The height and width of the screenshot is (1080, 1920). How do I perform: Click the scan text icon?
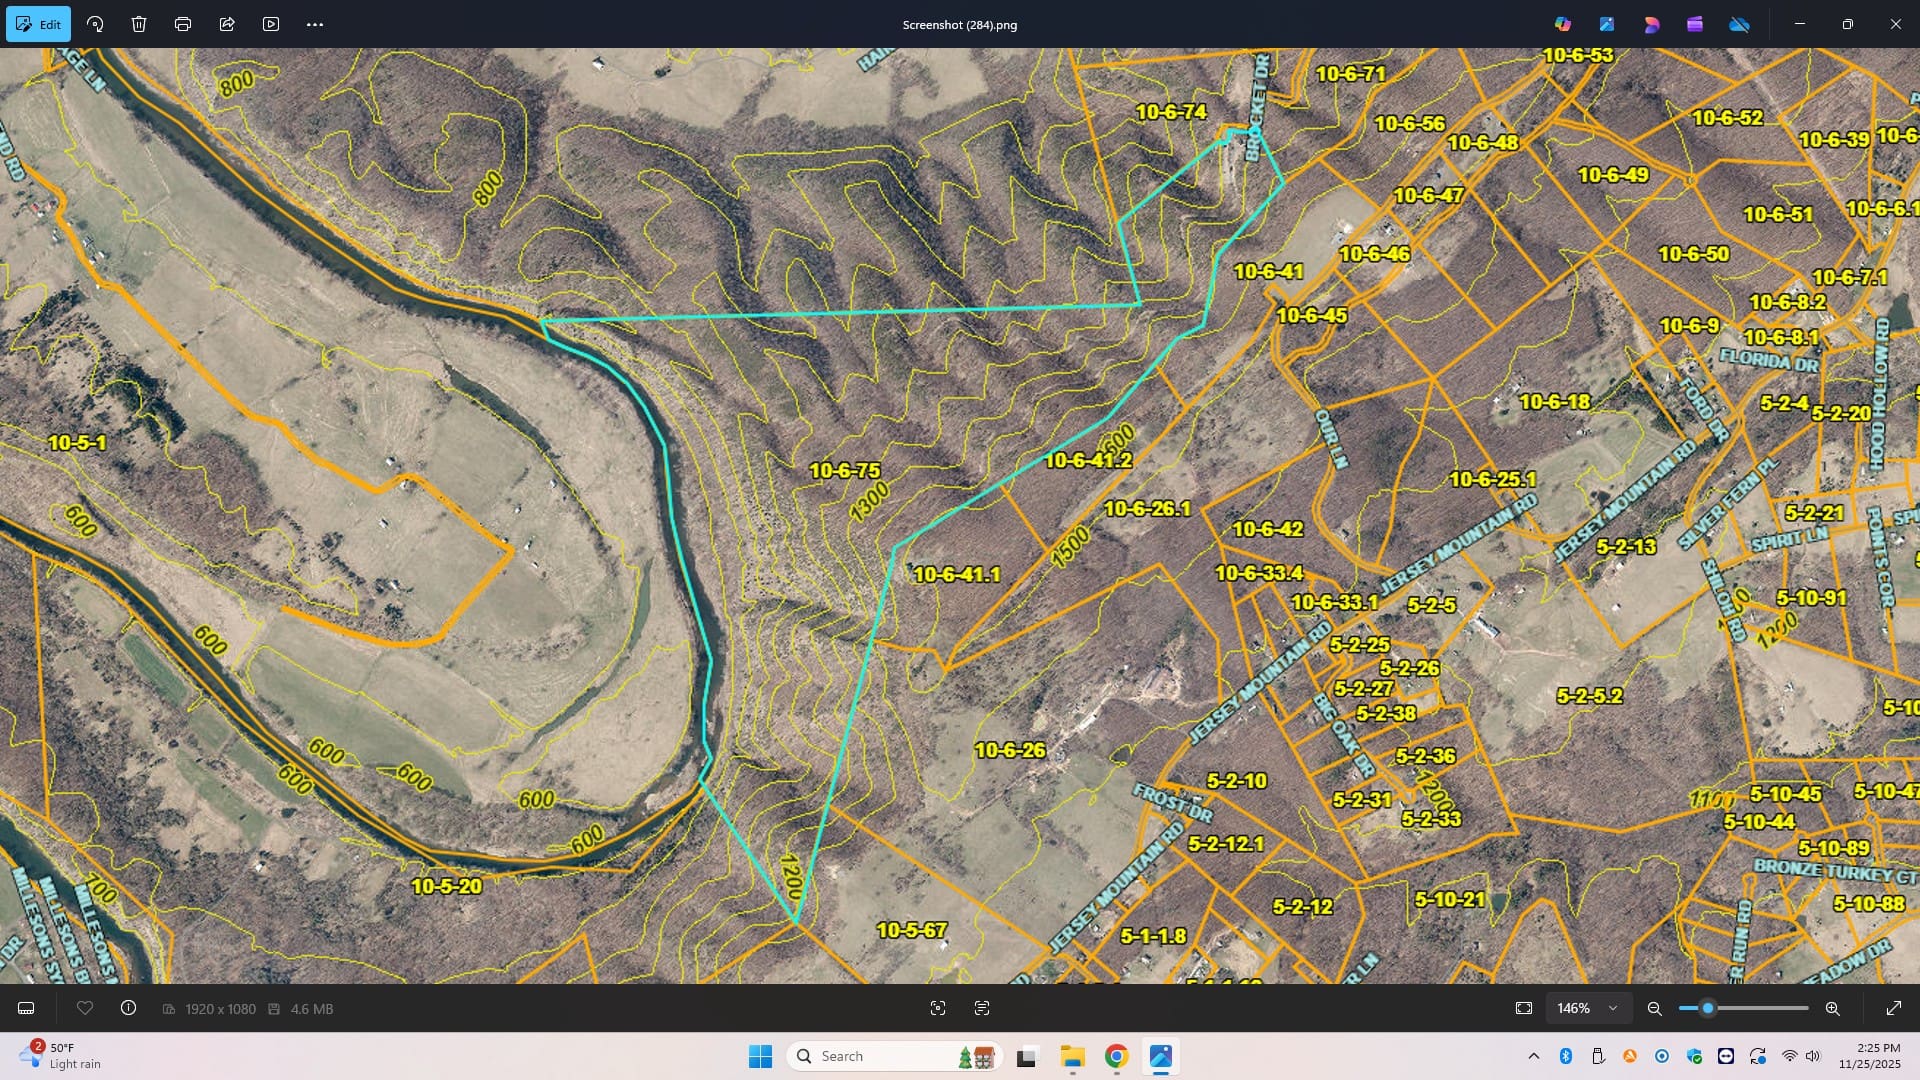coord(982,1008)
